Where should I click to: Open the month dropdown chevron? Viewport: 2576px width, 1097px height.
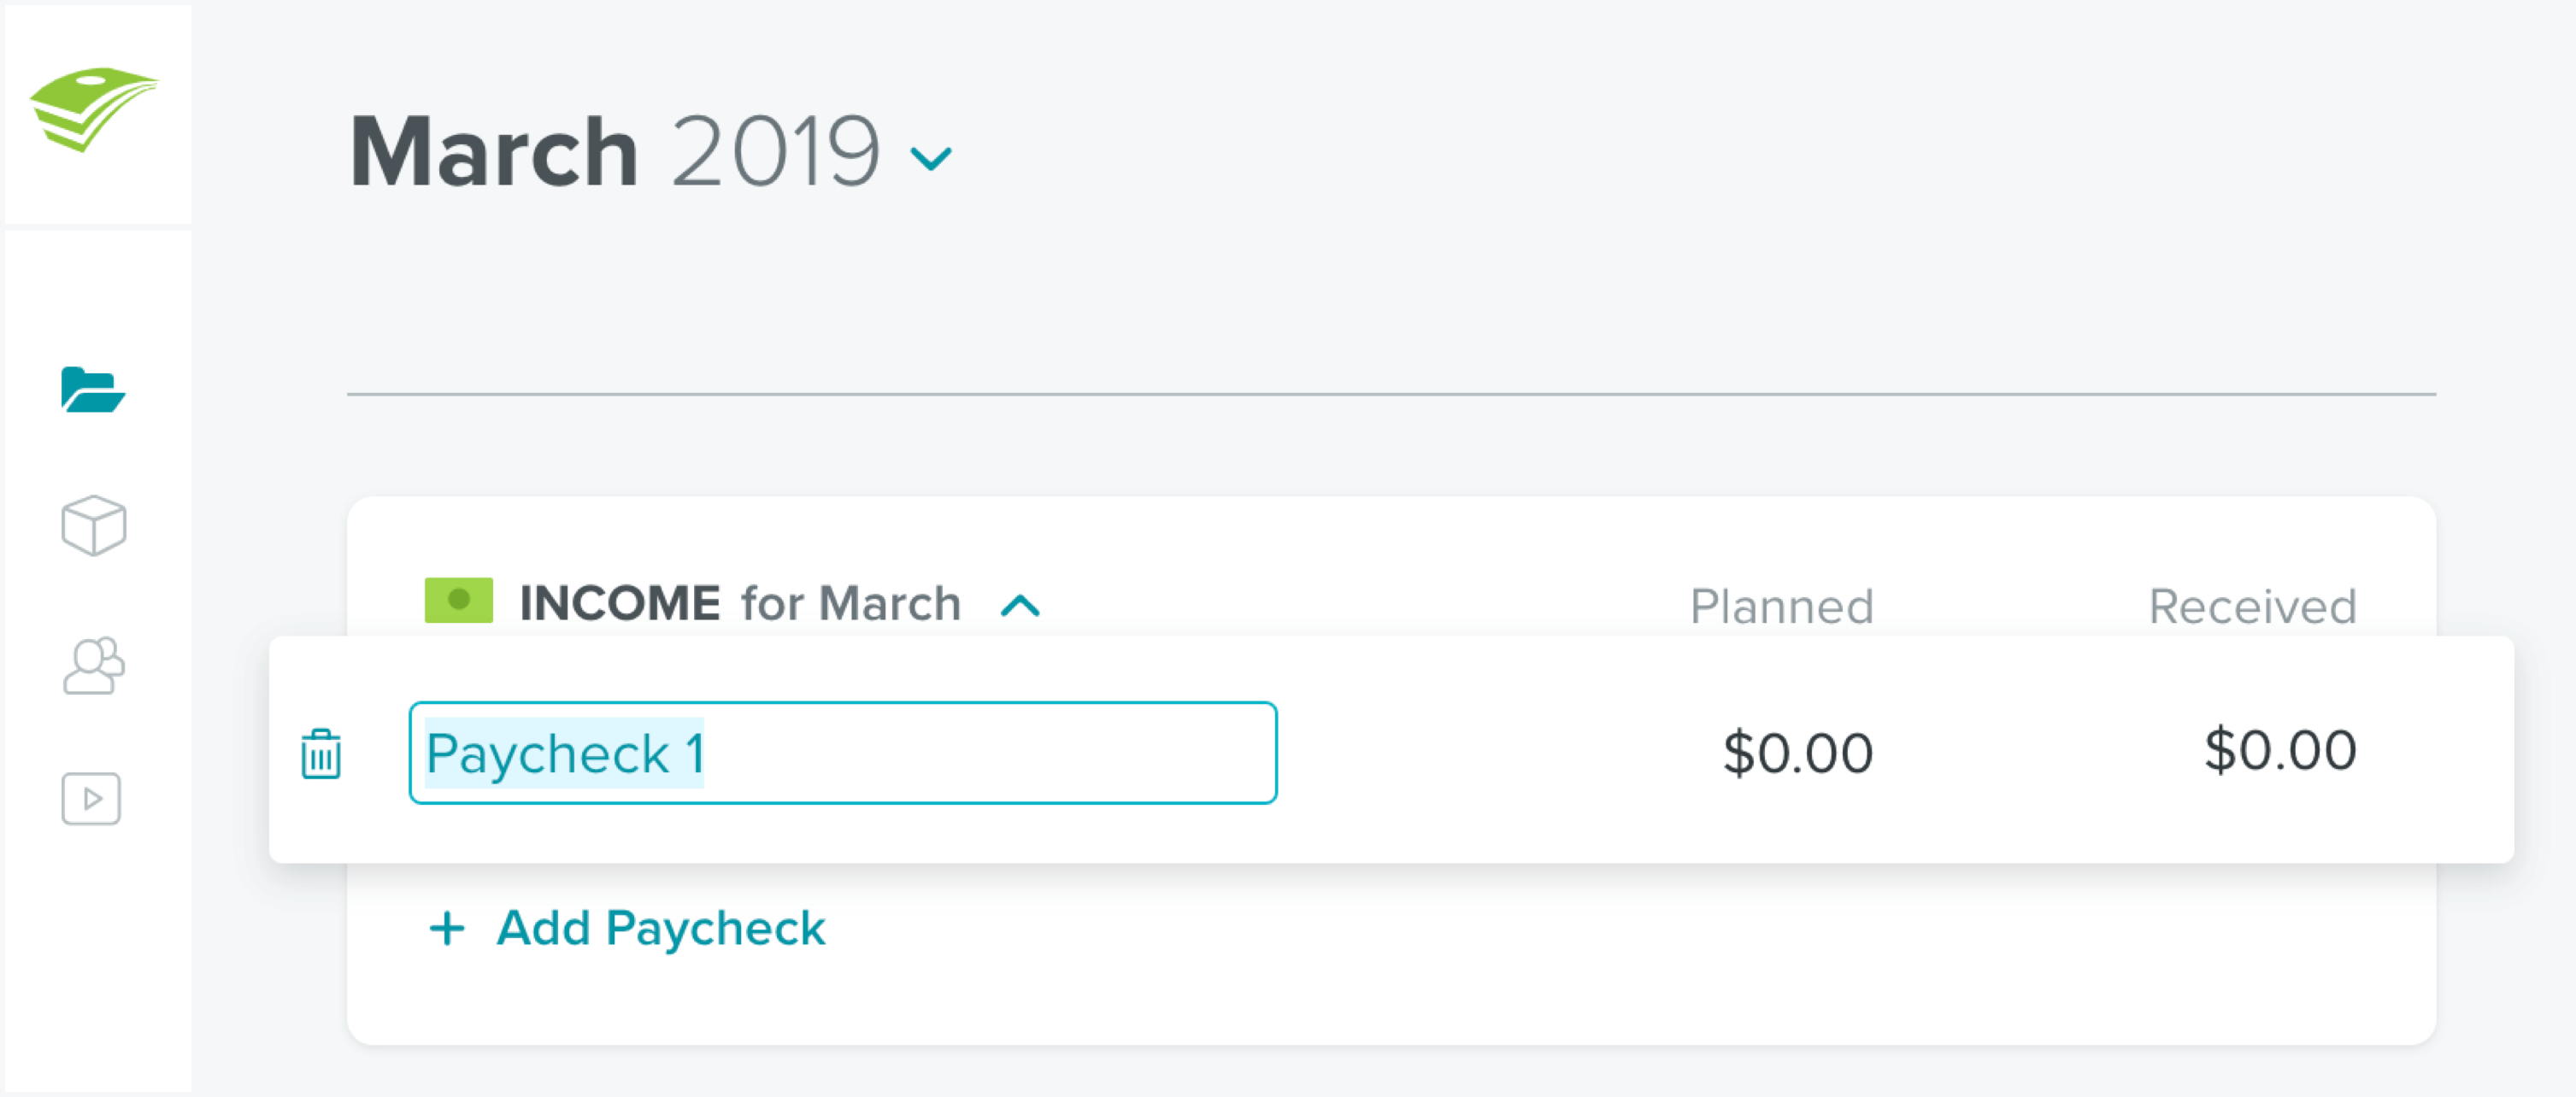click(931, 158)
